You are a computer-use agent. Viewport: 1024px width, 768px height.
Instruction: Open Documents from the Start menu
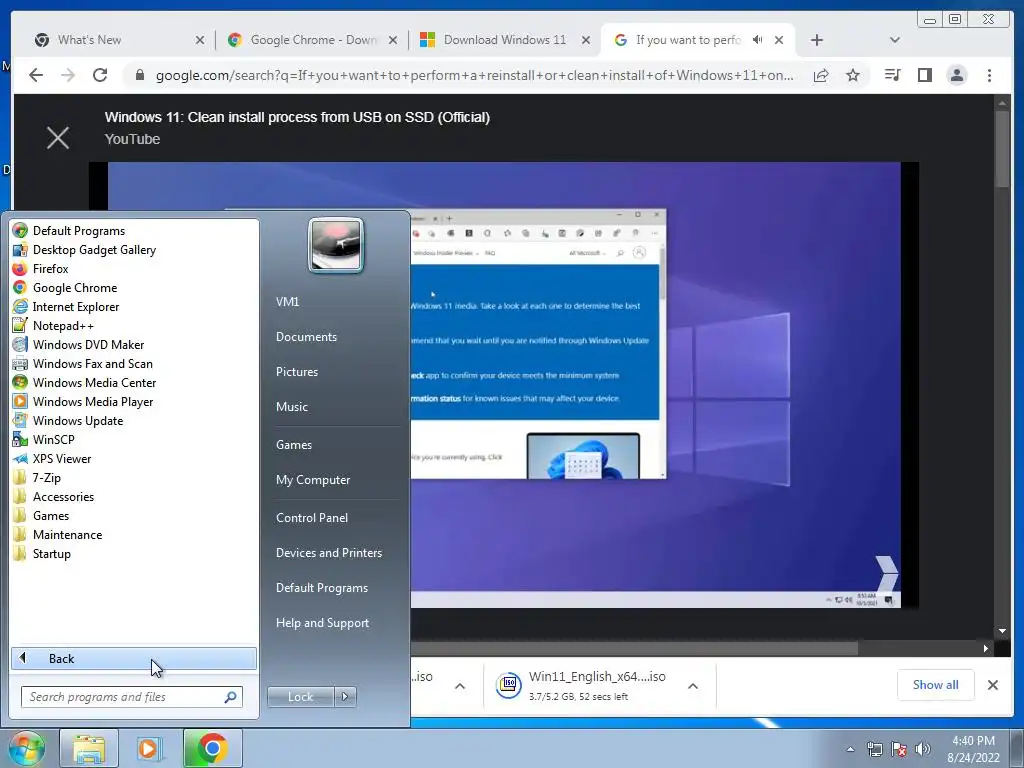(306, 336)
